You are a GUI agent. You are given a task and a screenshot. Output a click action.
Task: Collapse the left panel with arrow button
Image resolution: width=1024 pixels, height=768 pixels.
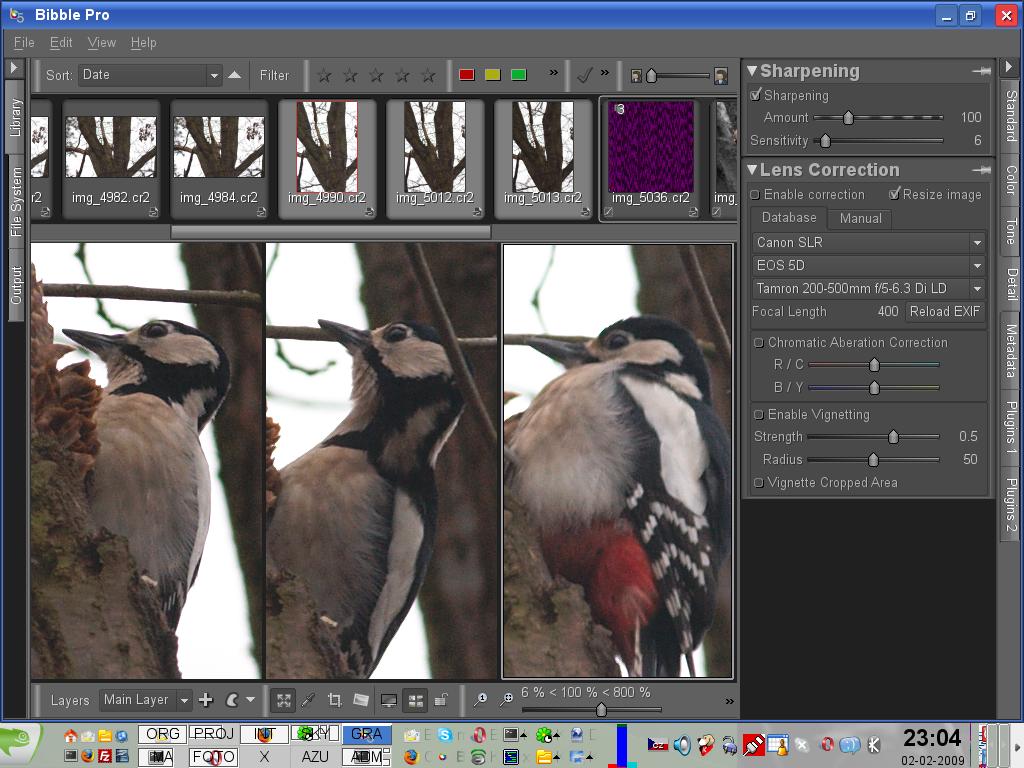[x=14, y=67]
